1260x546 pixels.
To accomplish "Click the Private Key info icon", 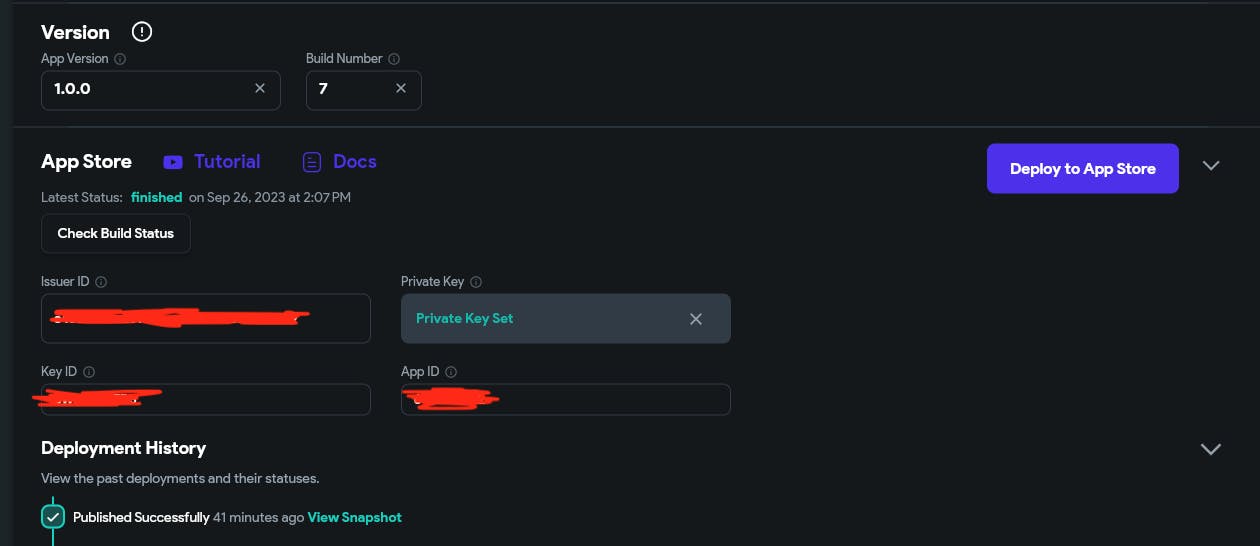I will pos(476,282).
